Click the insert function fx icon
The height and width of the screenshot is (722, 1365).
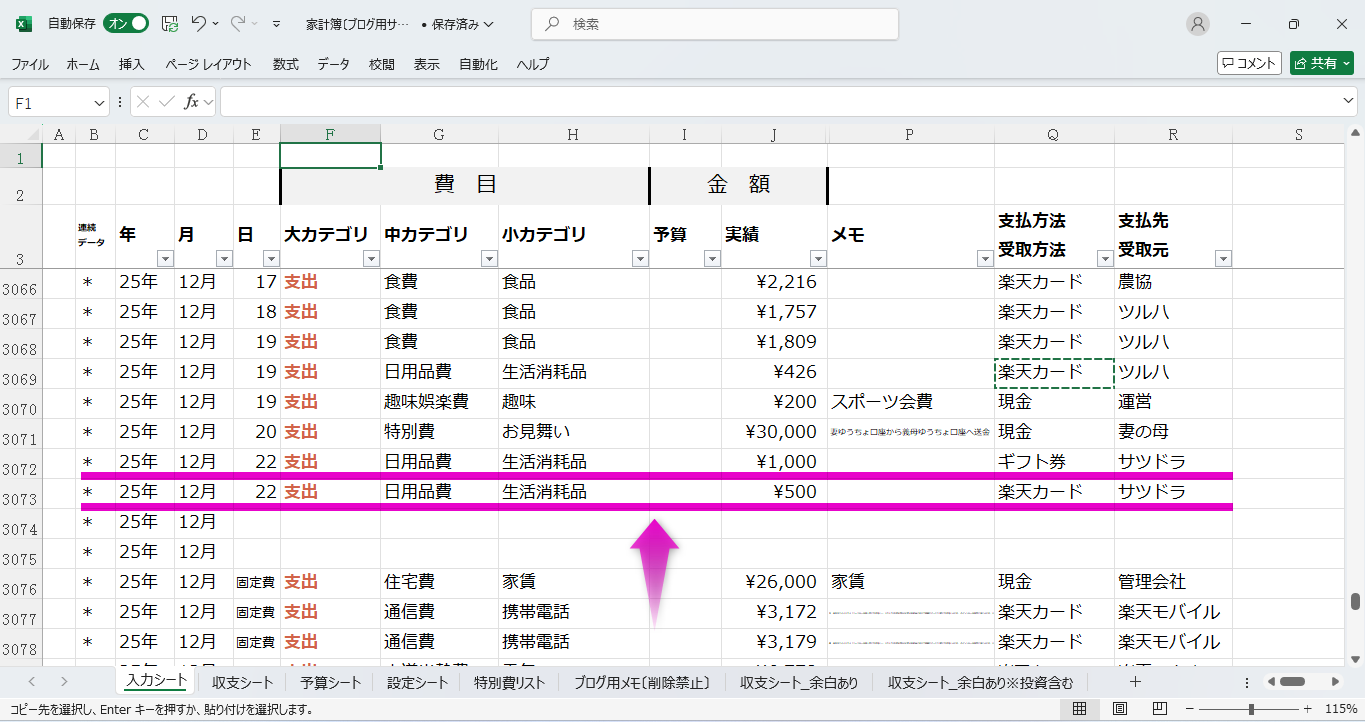(x=191, y=102)
